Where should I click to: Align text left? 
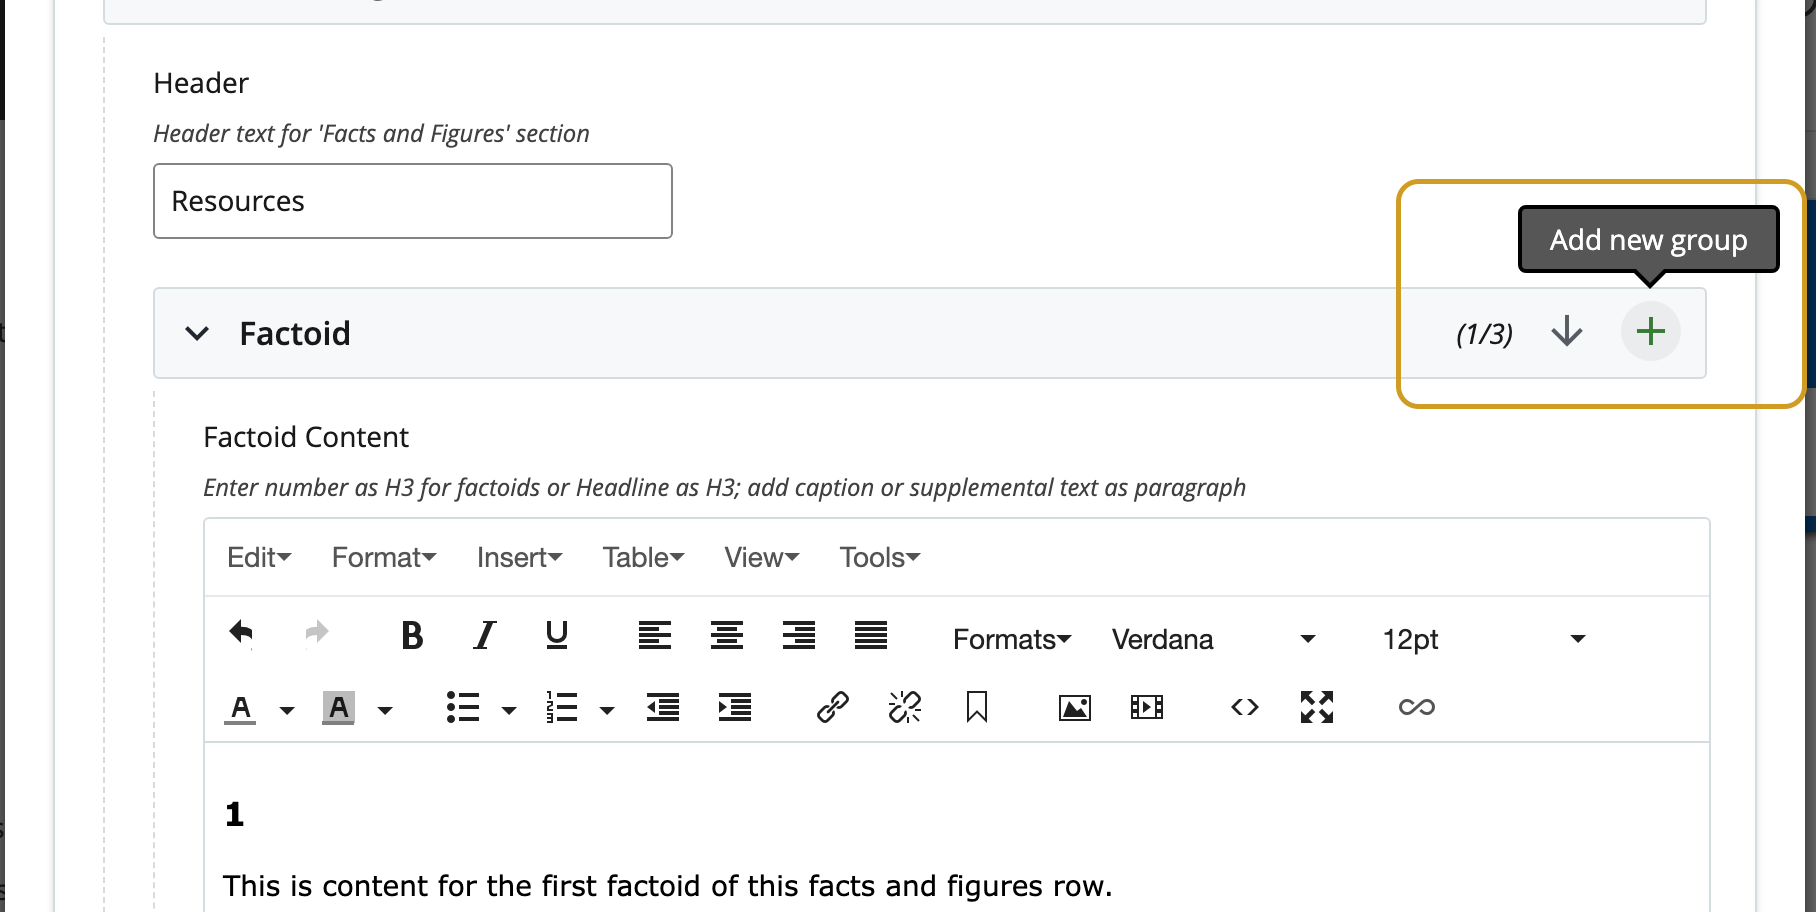tap(655, 635)
